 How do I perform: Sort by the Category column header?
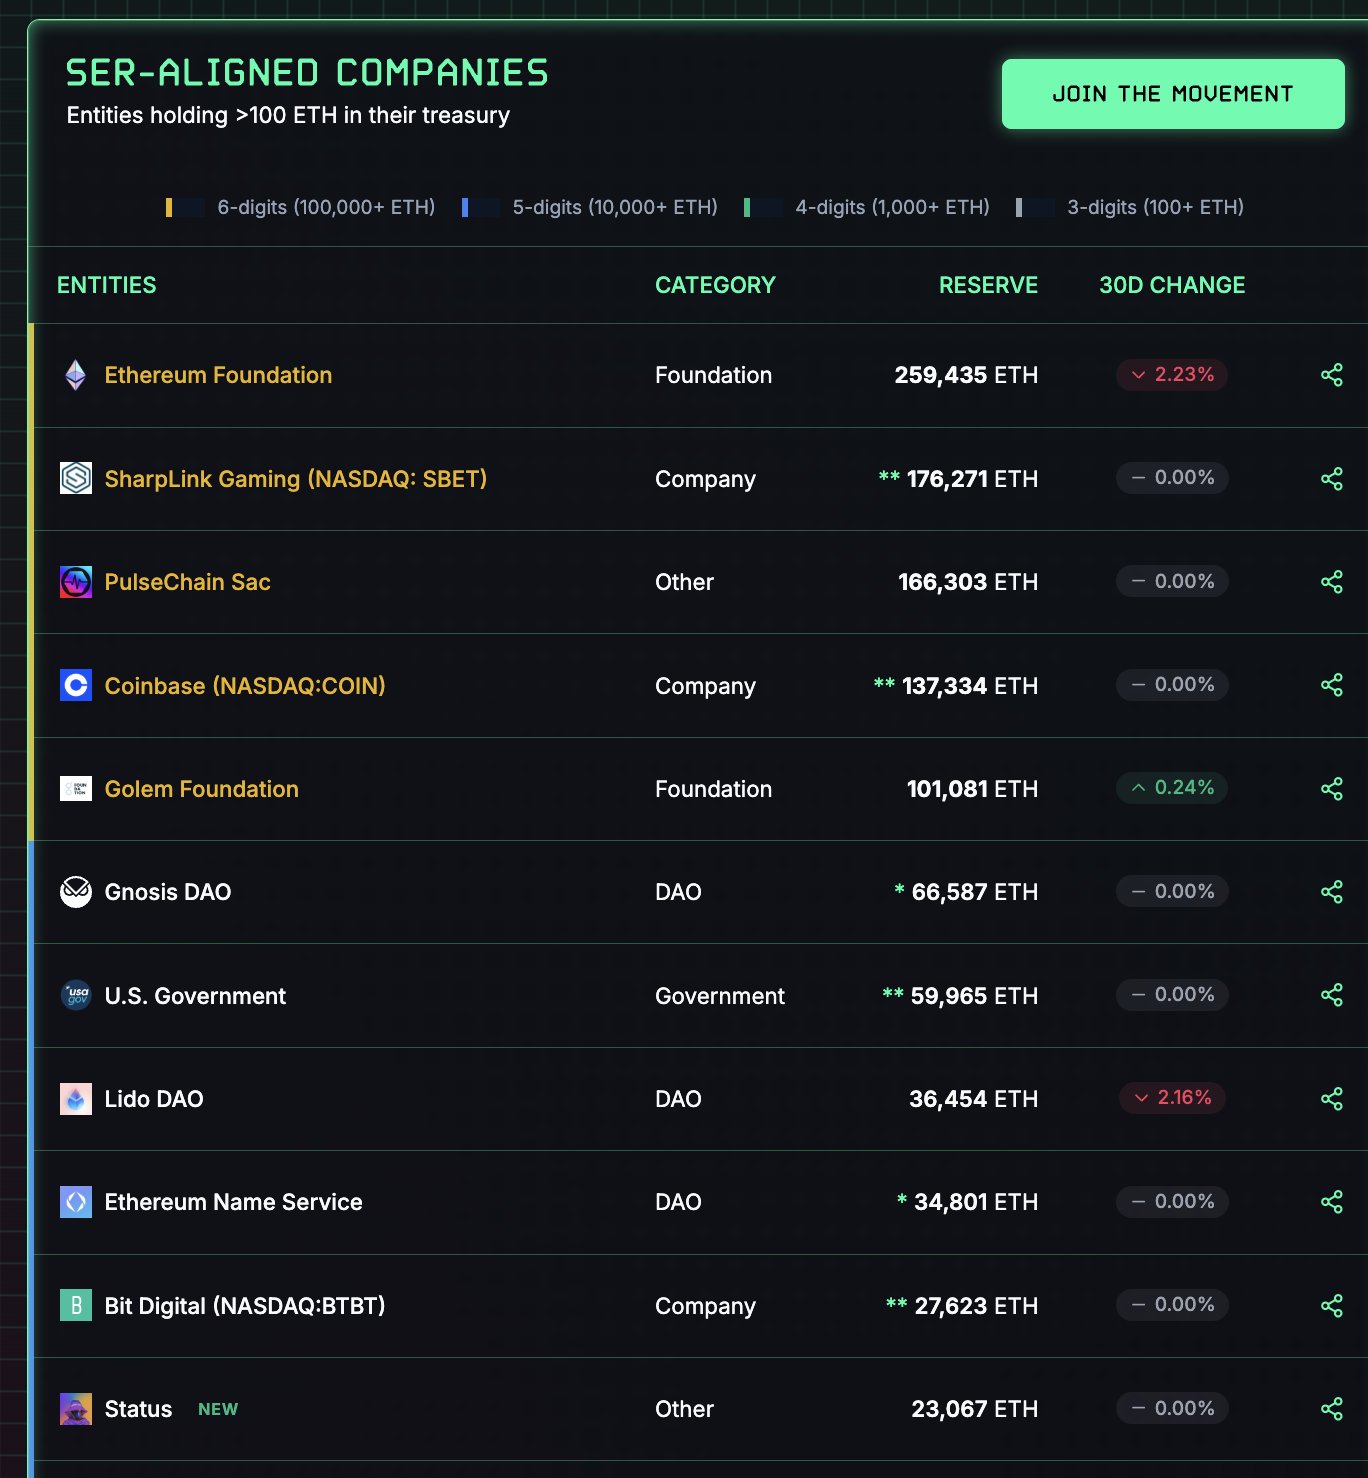(715, 285)
